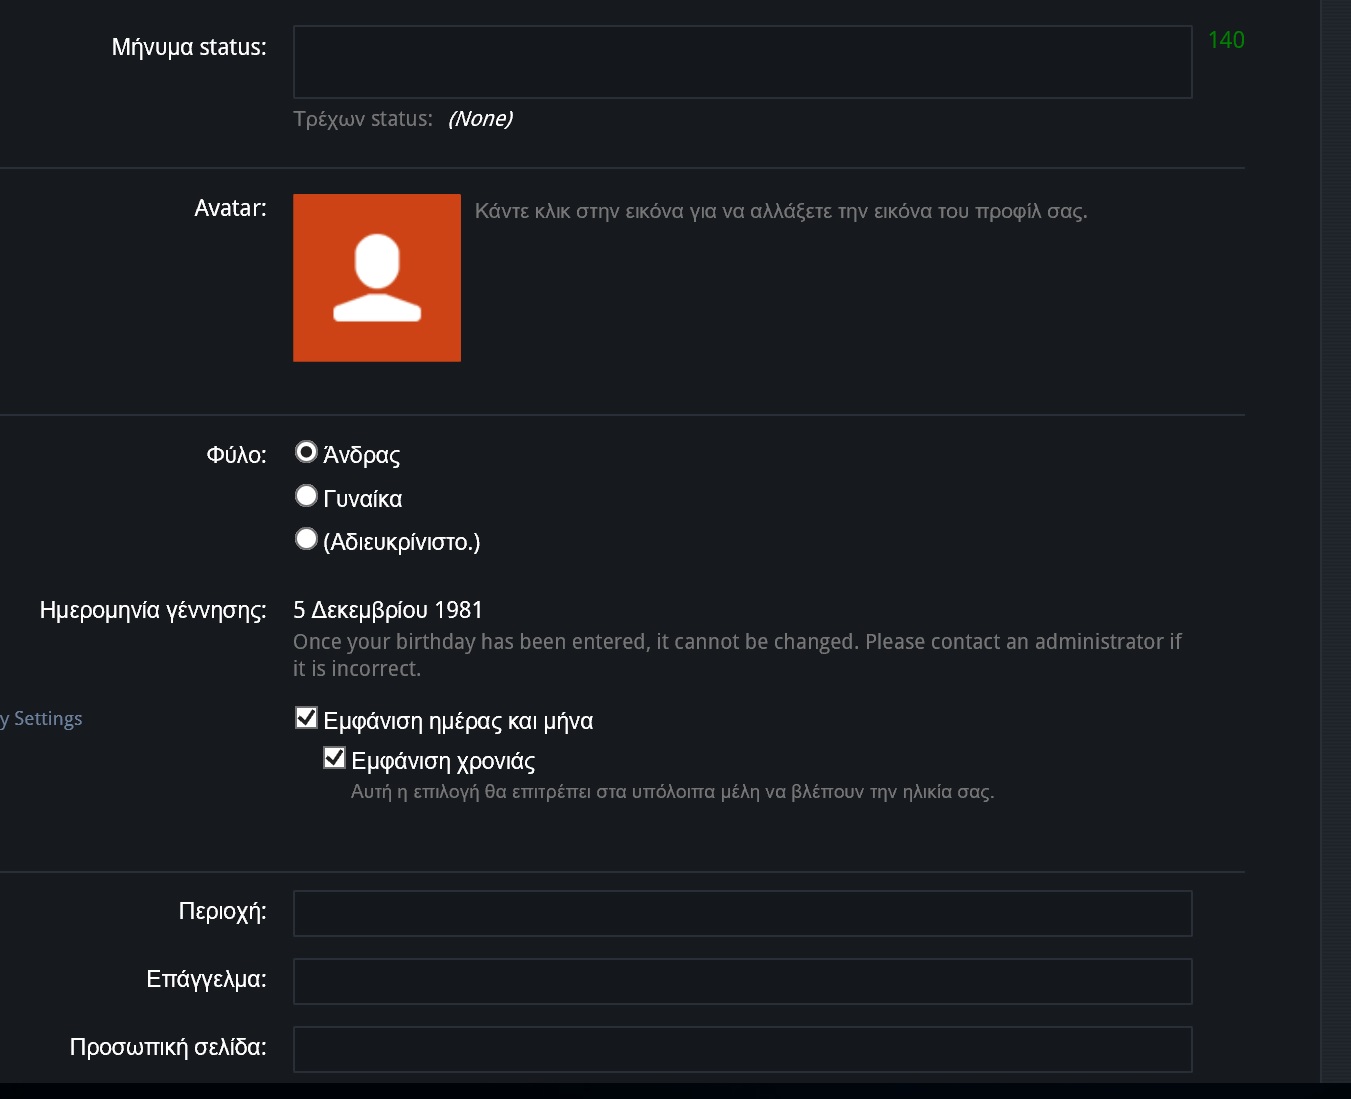Open the Settings link in left sidebar
The image size is (1351, 1099).
[45, 719]
